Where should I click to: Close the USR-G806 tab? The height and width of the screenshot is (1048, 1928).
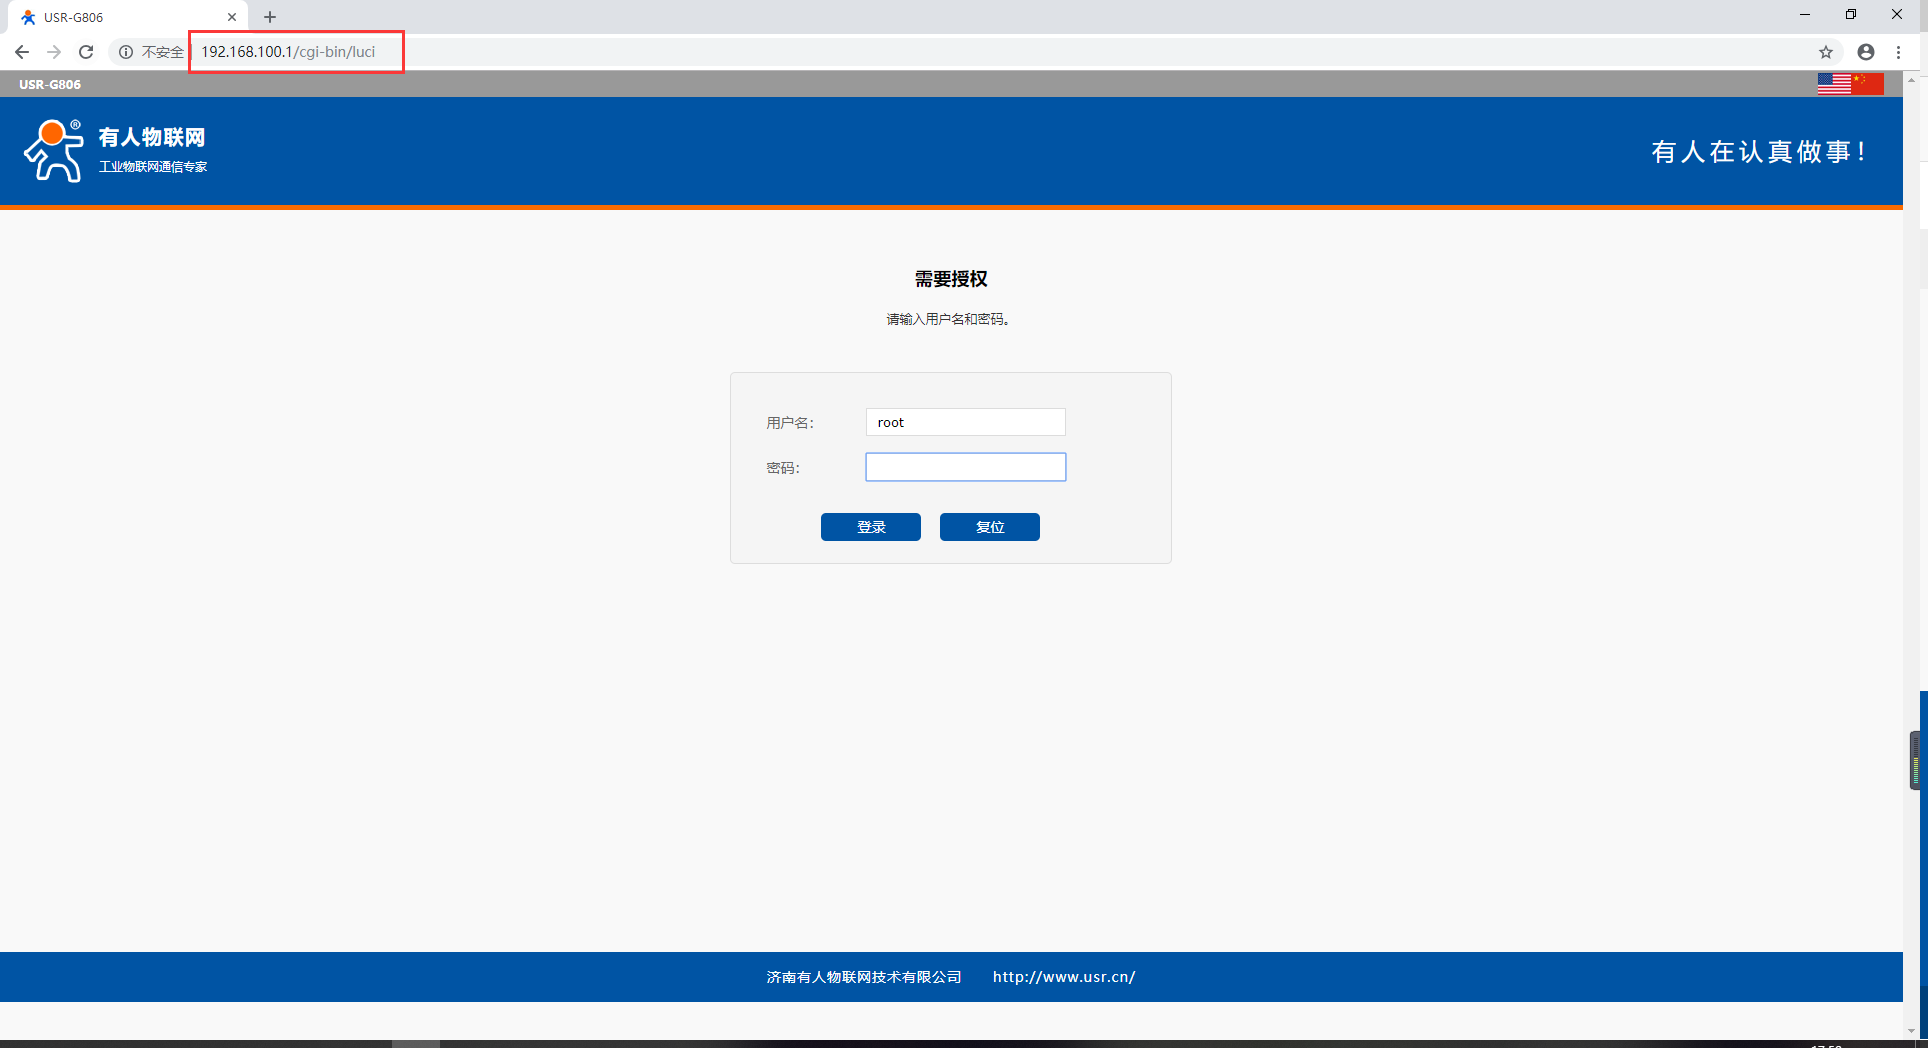point(232,17)
